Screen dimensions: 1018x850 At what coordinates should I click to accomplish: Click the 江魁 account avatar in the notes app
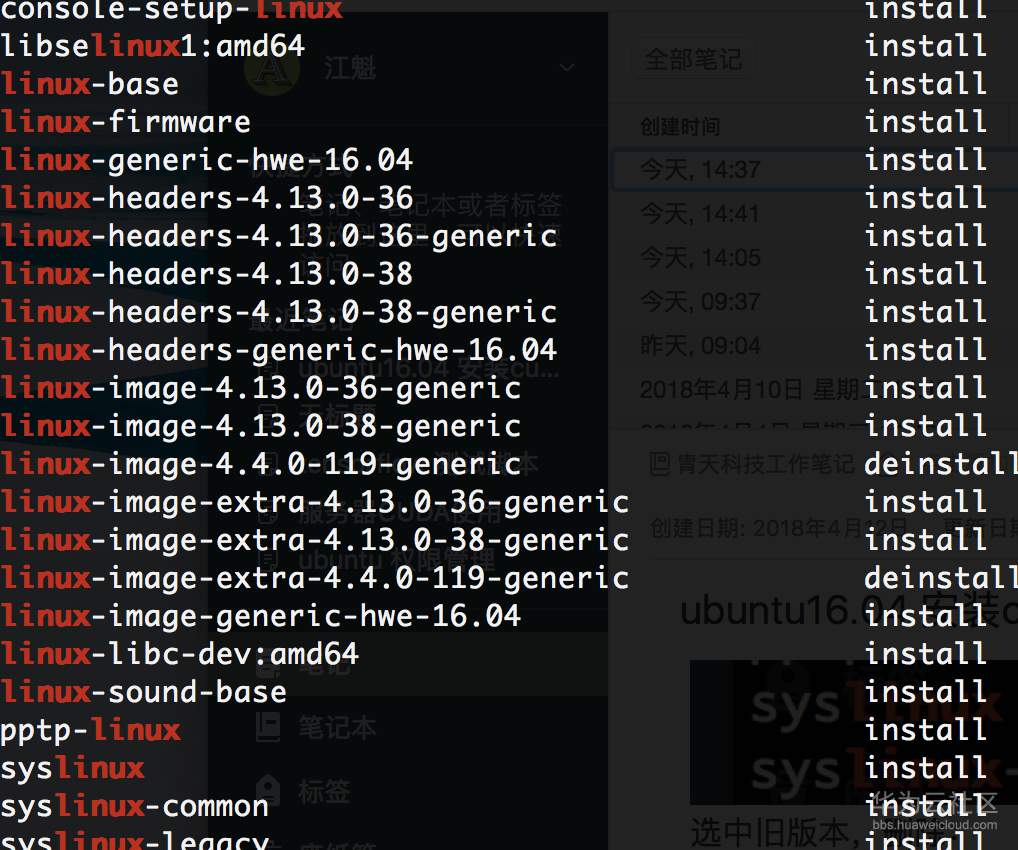(x=272, y=68)
